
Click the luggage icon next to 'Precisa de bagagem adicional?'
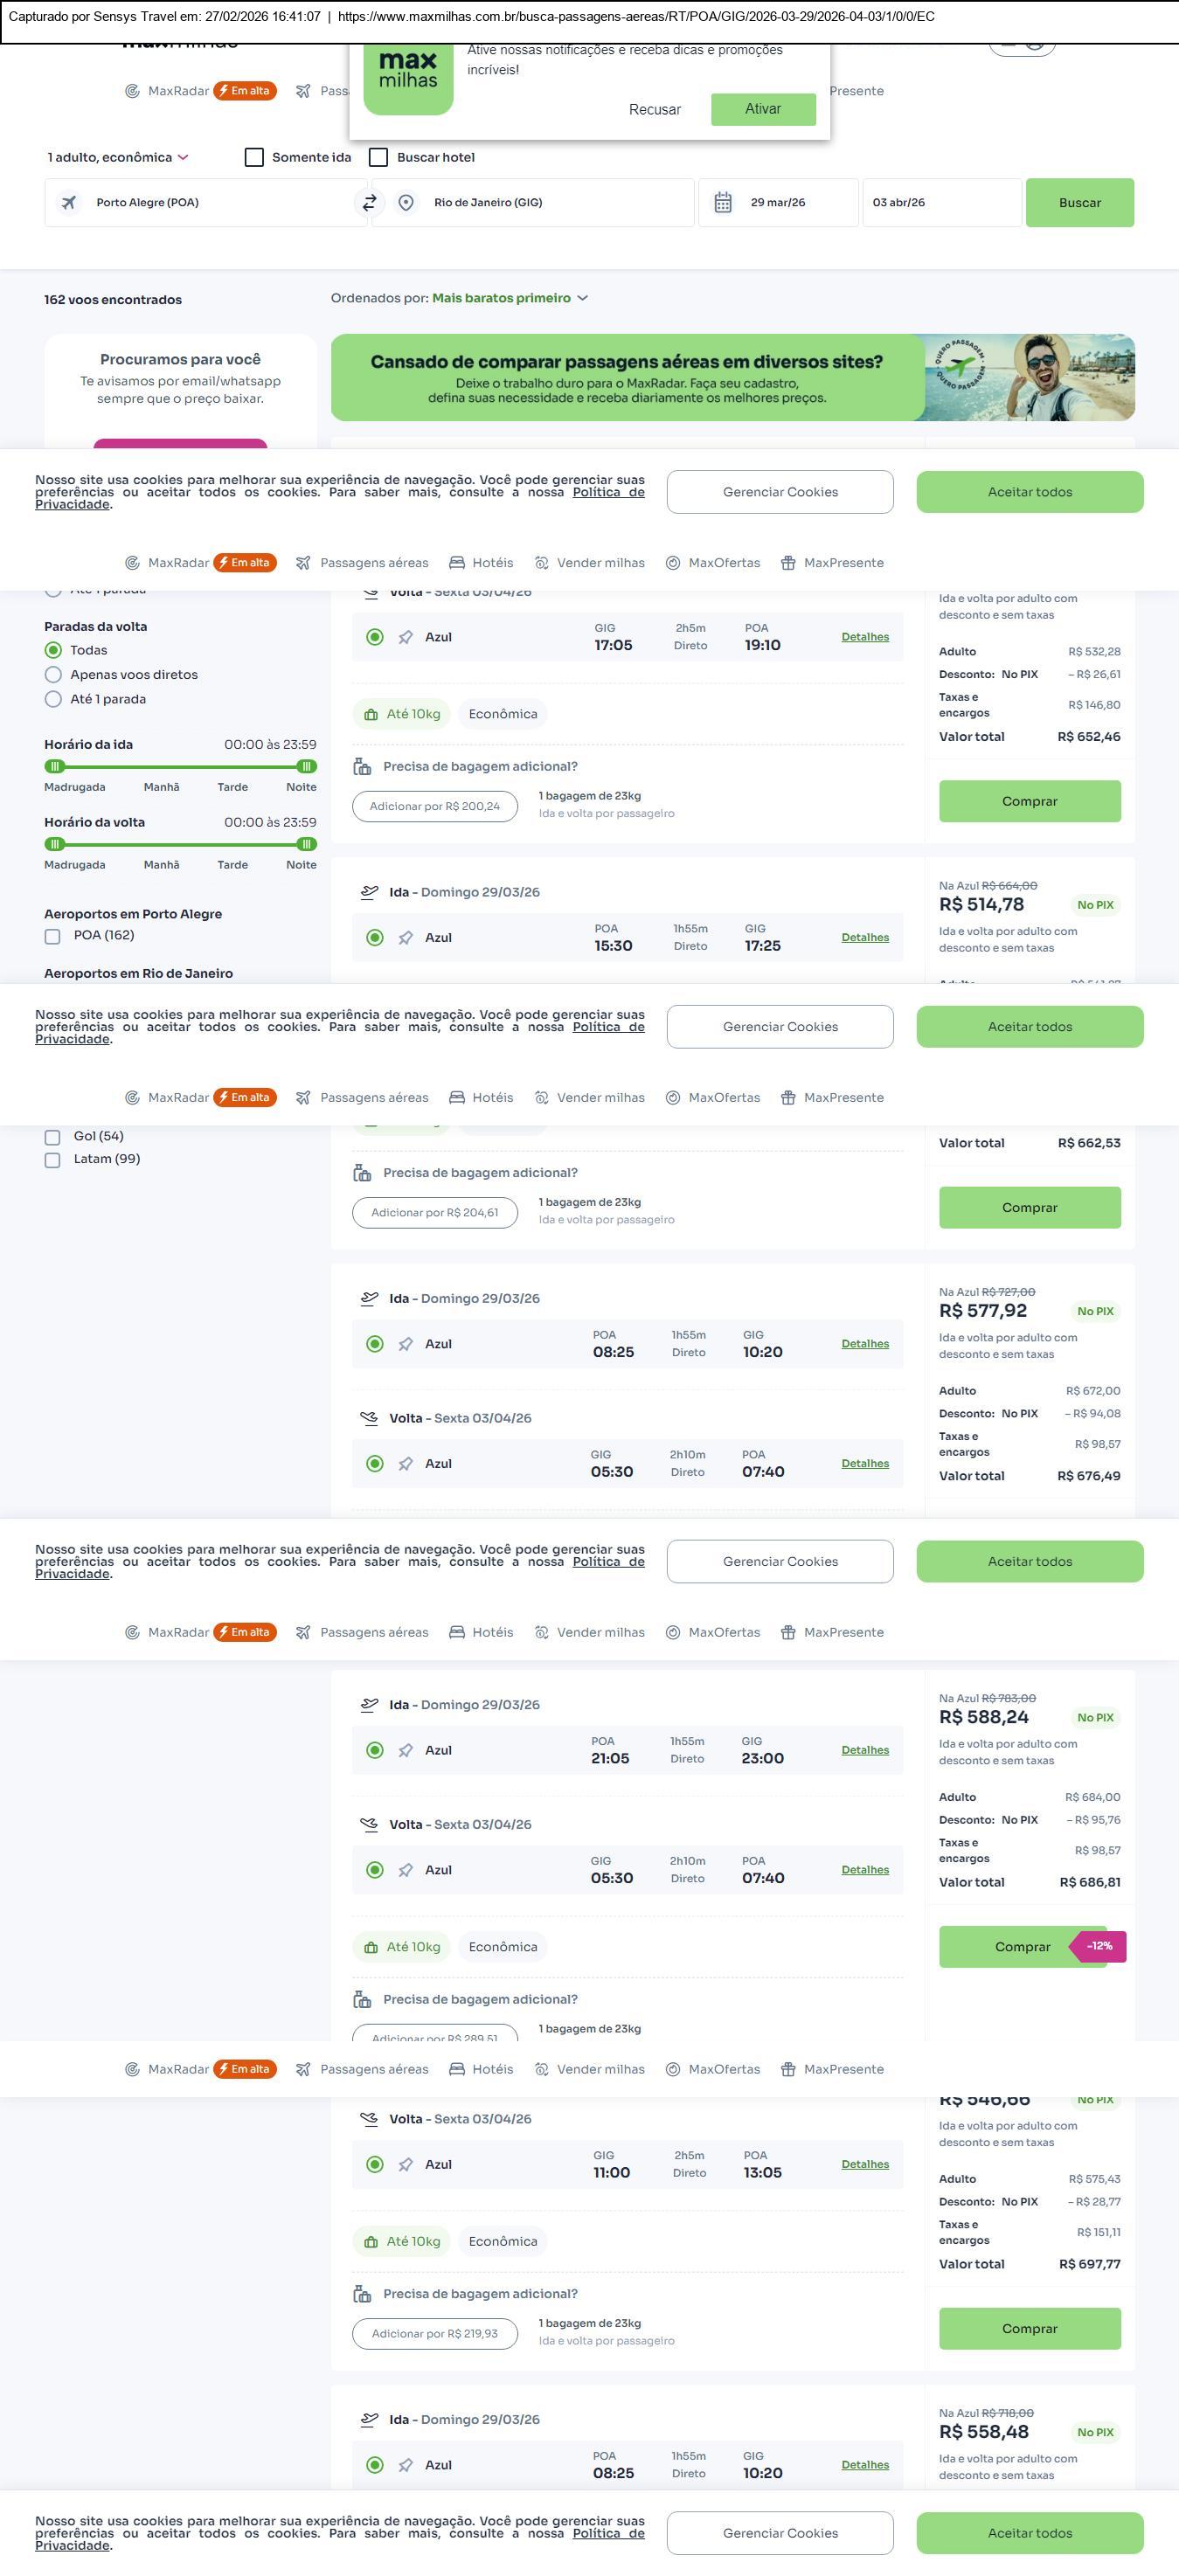pyautogui.click(x=362, y=767)
